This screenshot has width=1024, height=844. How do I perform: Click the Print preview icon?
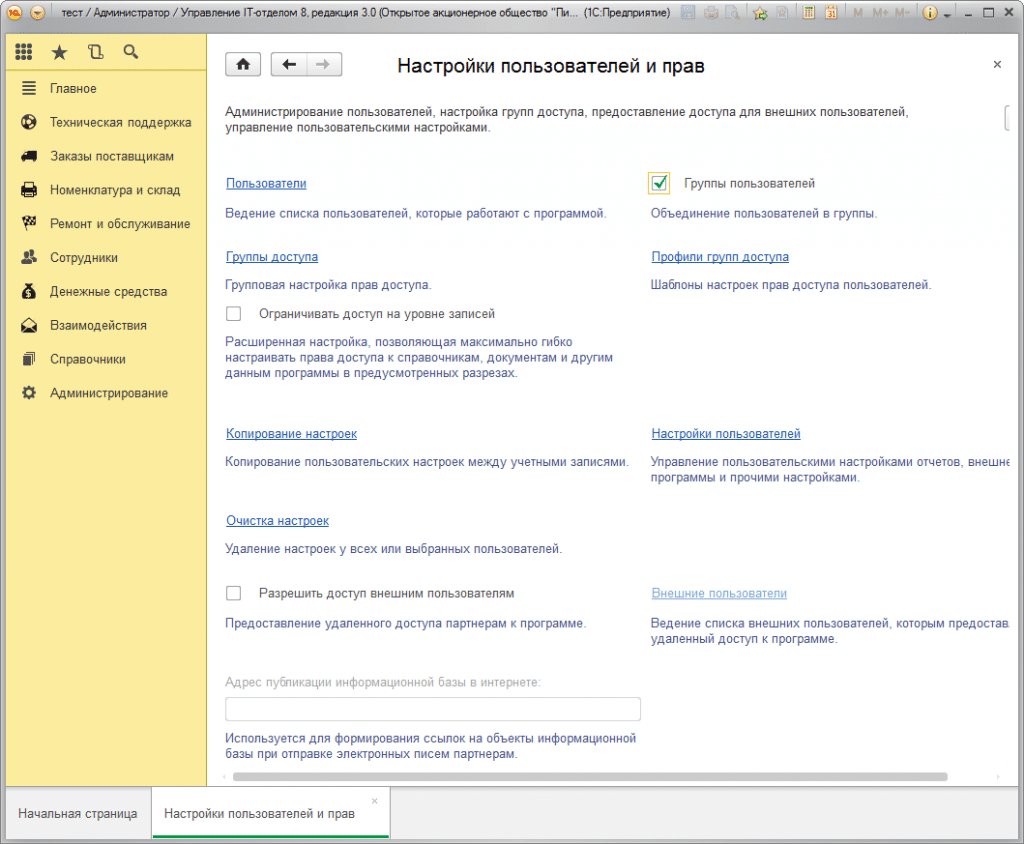point(733,12)
